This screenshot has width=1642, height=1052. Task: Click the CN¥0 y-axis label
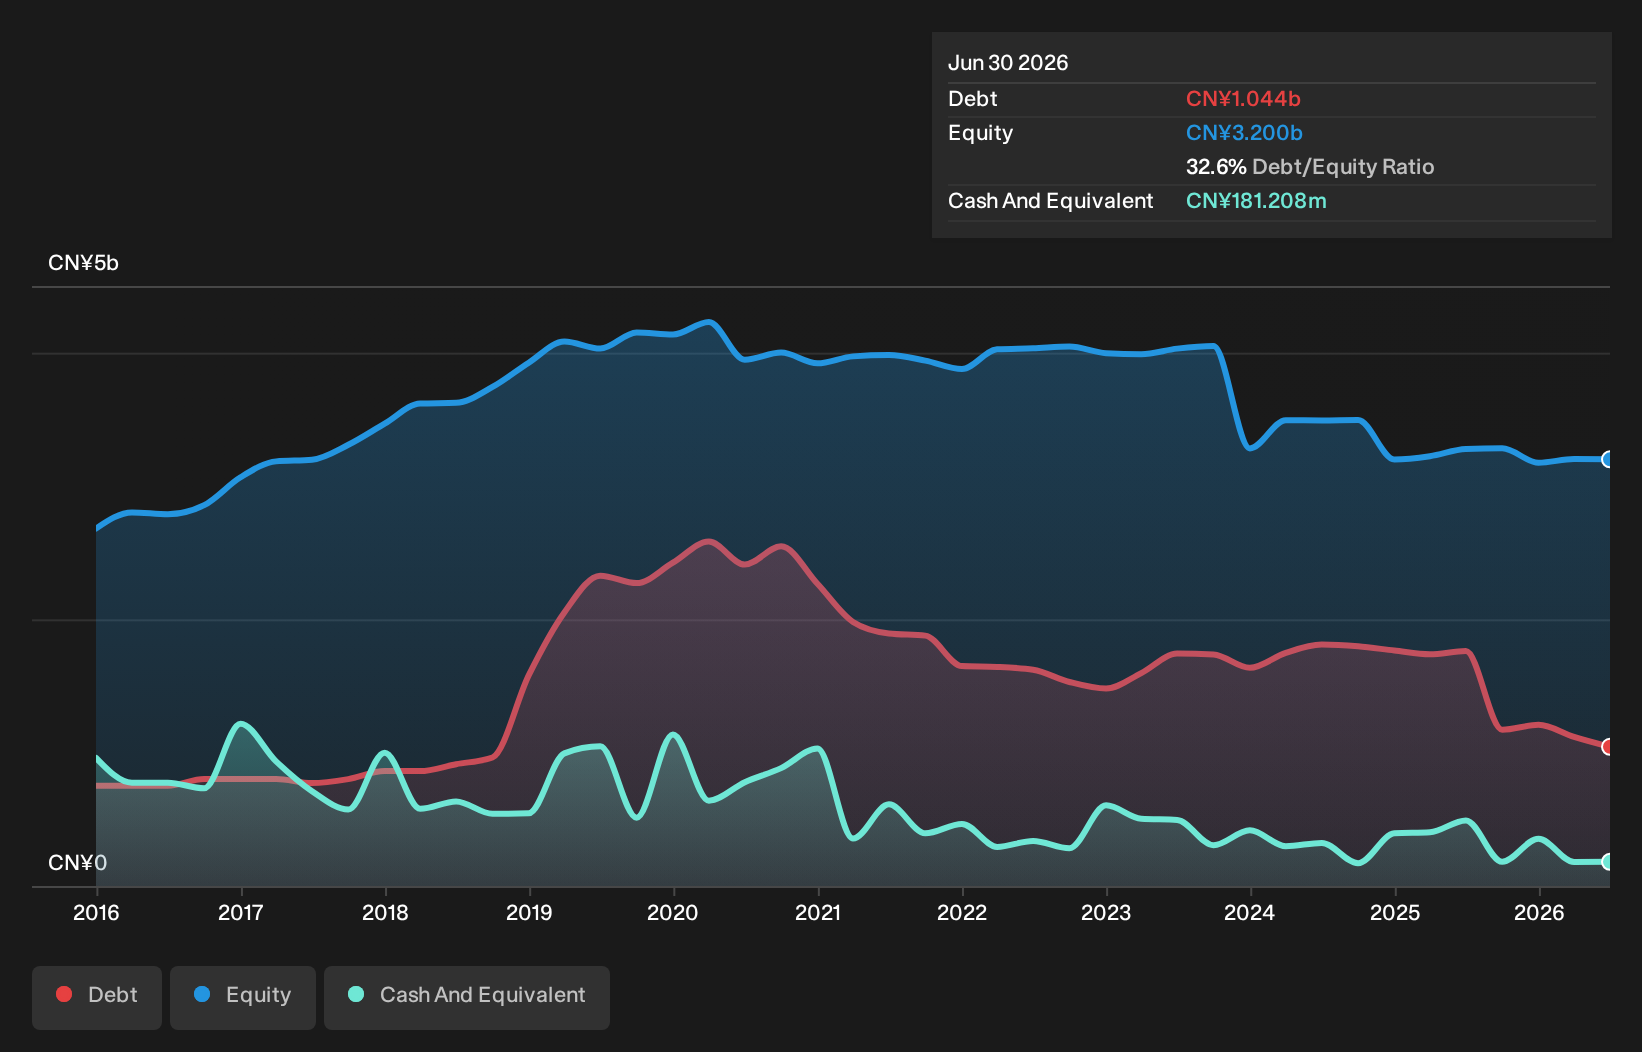pos(77,863)
